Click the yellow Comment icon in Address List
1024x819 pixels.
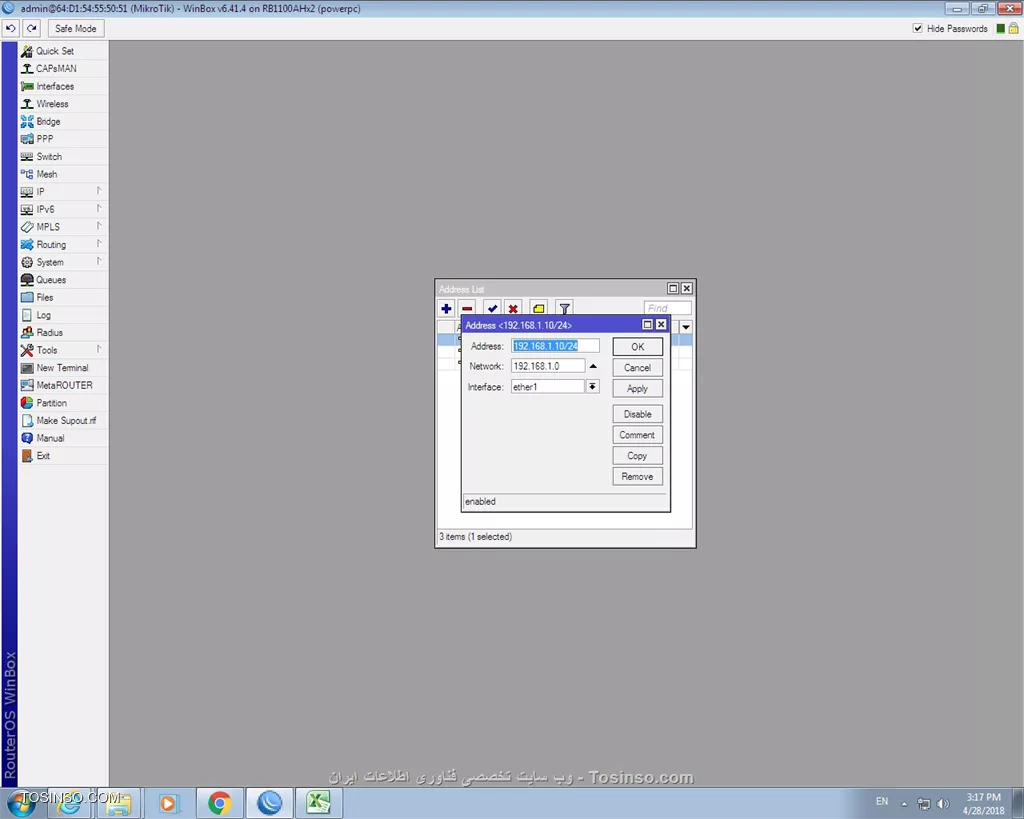539,308
